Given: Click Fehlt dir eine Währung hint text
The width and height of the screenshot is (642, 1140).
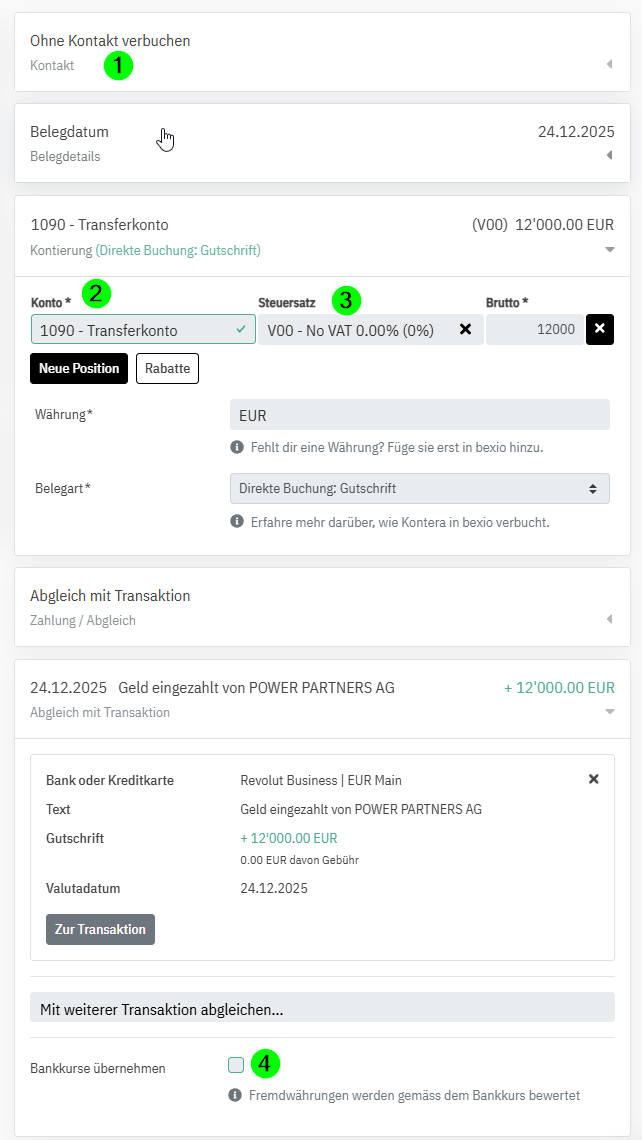Looking at the screenshot, I should pos(396,447).
